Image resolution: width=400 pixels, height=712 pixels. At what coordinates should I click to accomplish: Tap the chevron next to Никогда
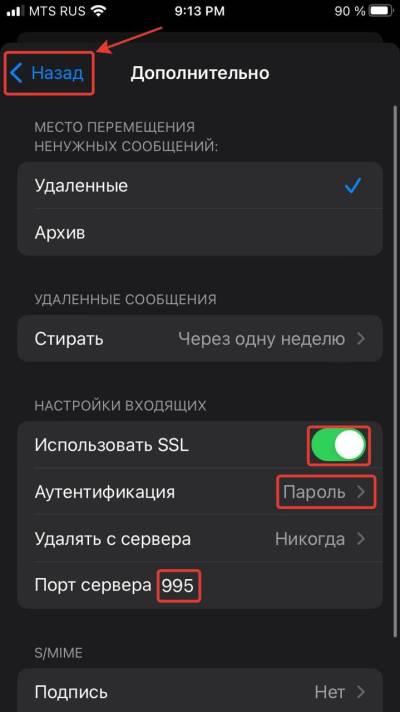coord(361,539)
